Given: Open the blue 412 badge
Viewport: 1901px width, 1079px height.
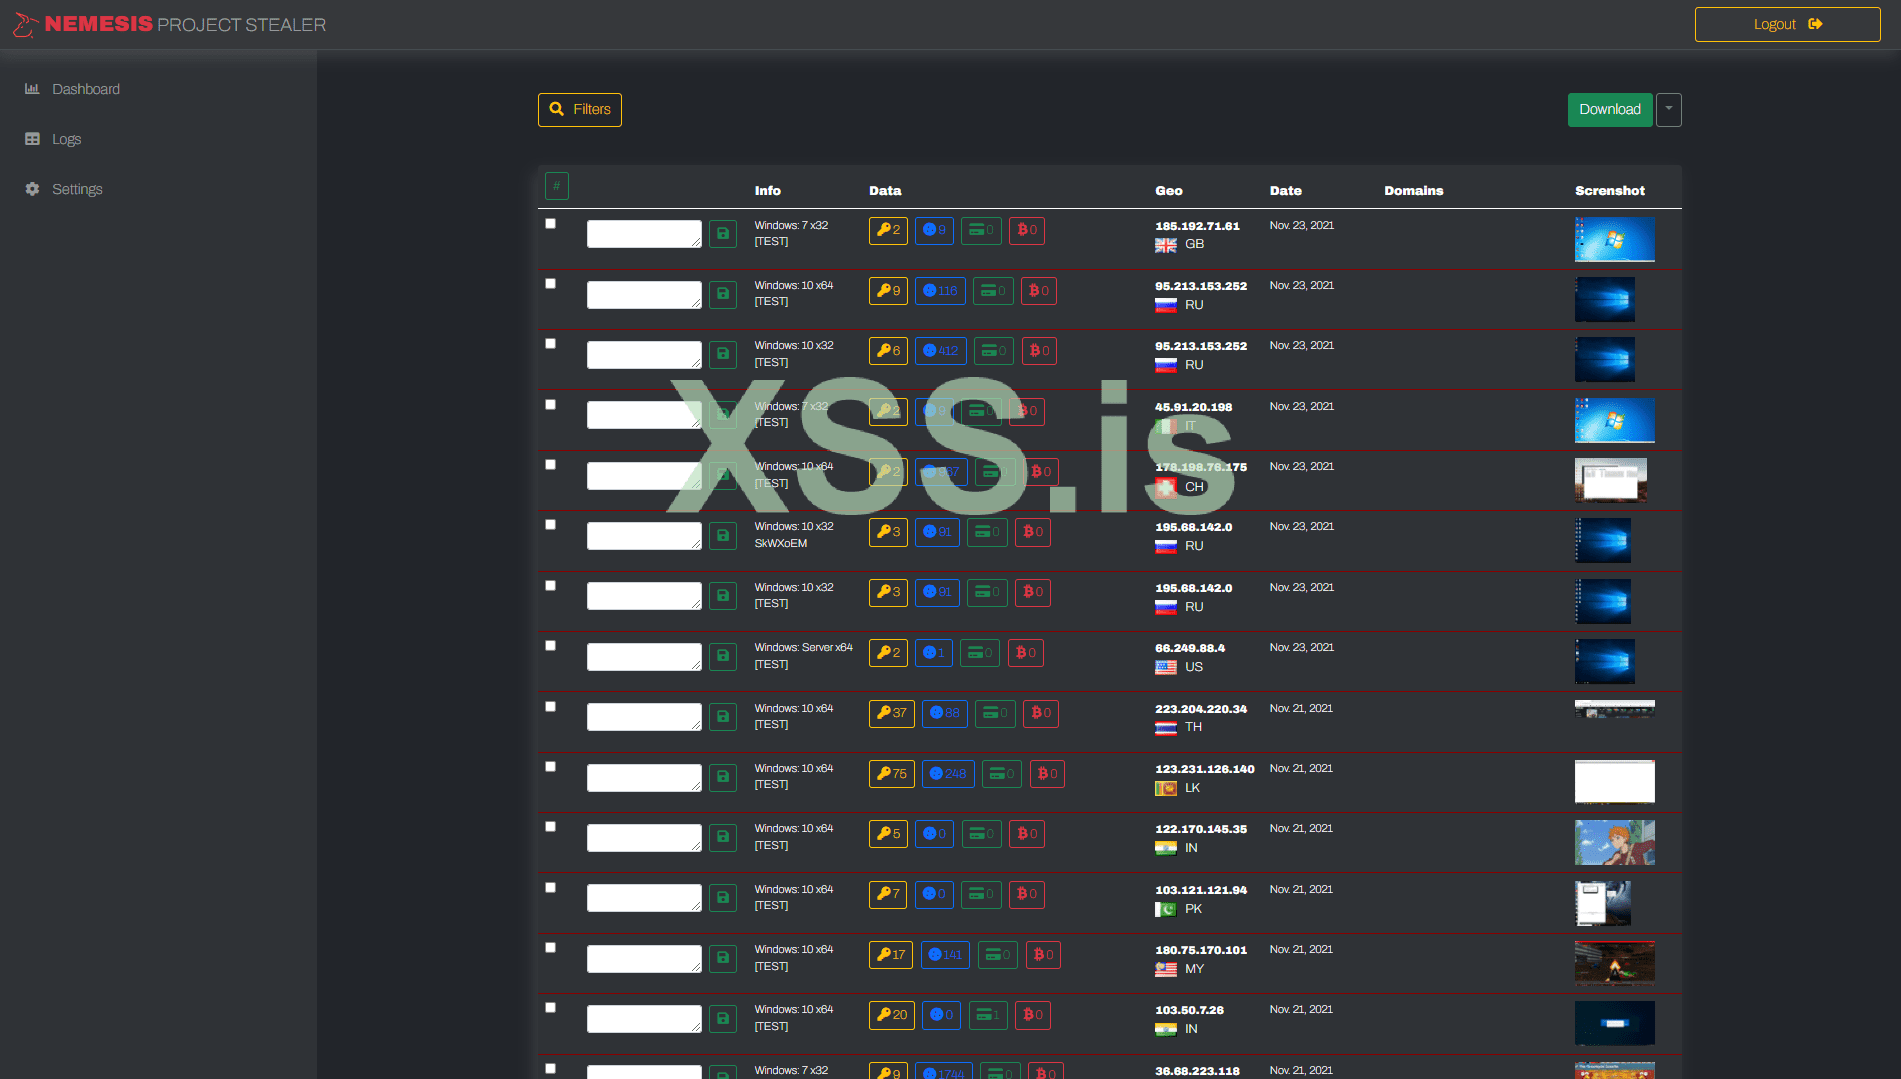Looking at the screenshot, I should click(941, 351).
